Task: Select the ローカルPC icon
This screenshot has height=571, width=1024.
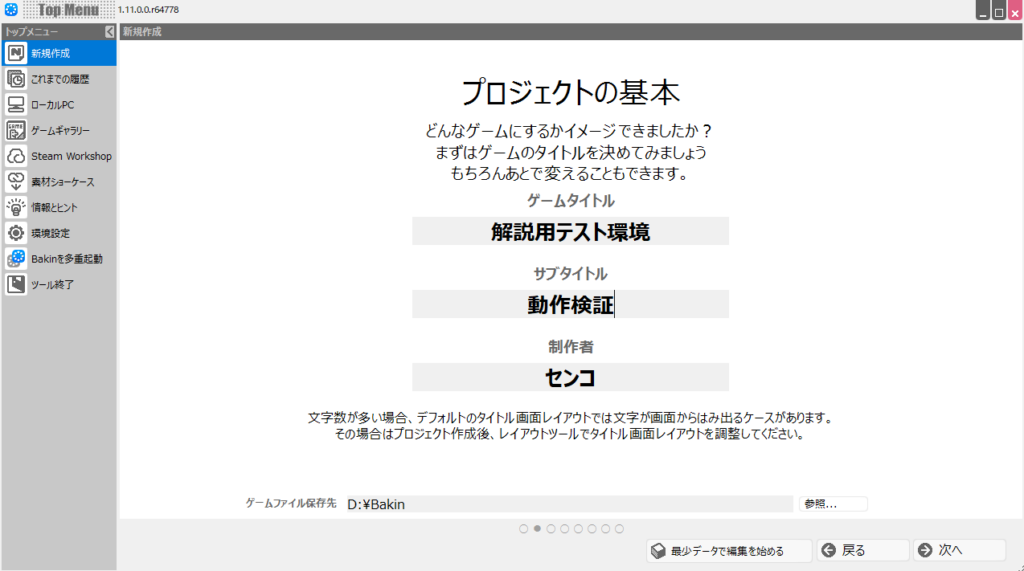Action: coord(16,105)
